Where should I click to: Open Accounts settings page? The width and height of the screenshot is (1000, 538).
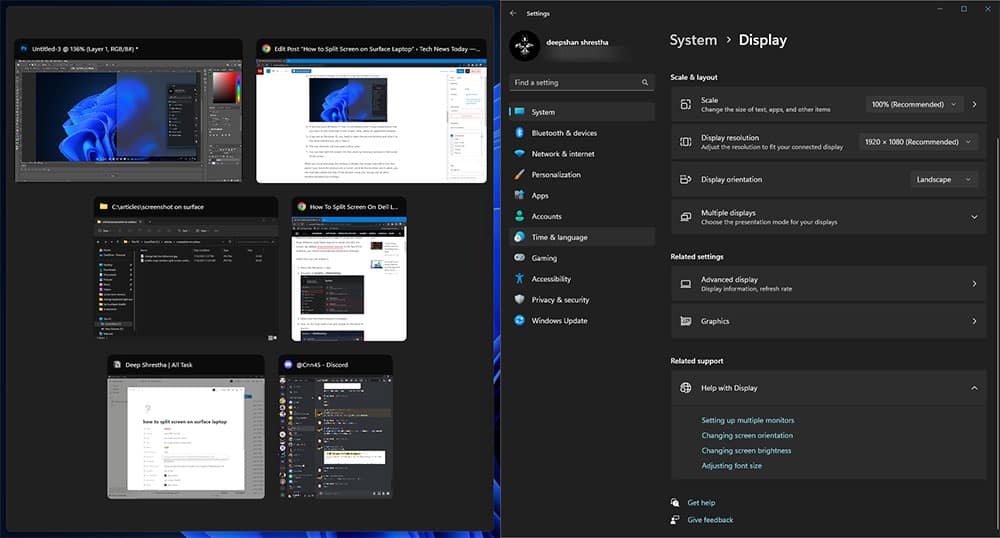click(582, 216)
